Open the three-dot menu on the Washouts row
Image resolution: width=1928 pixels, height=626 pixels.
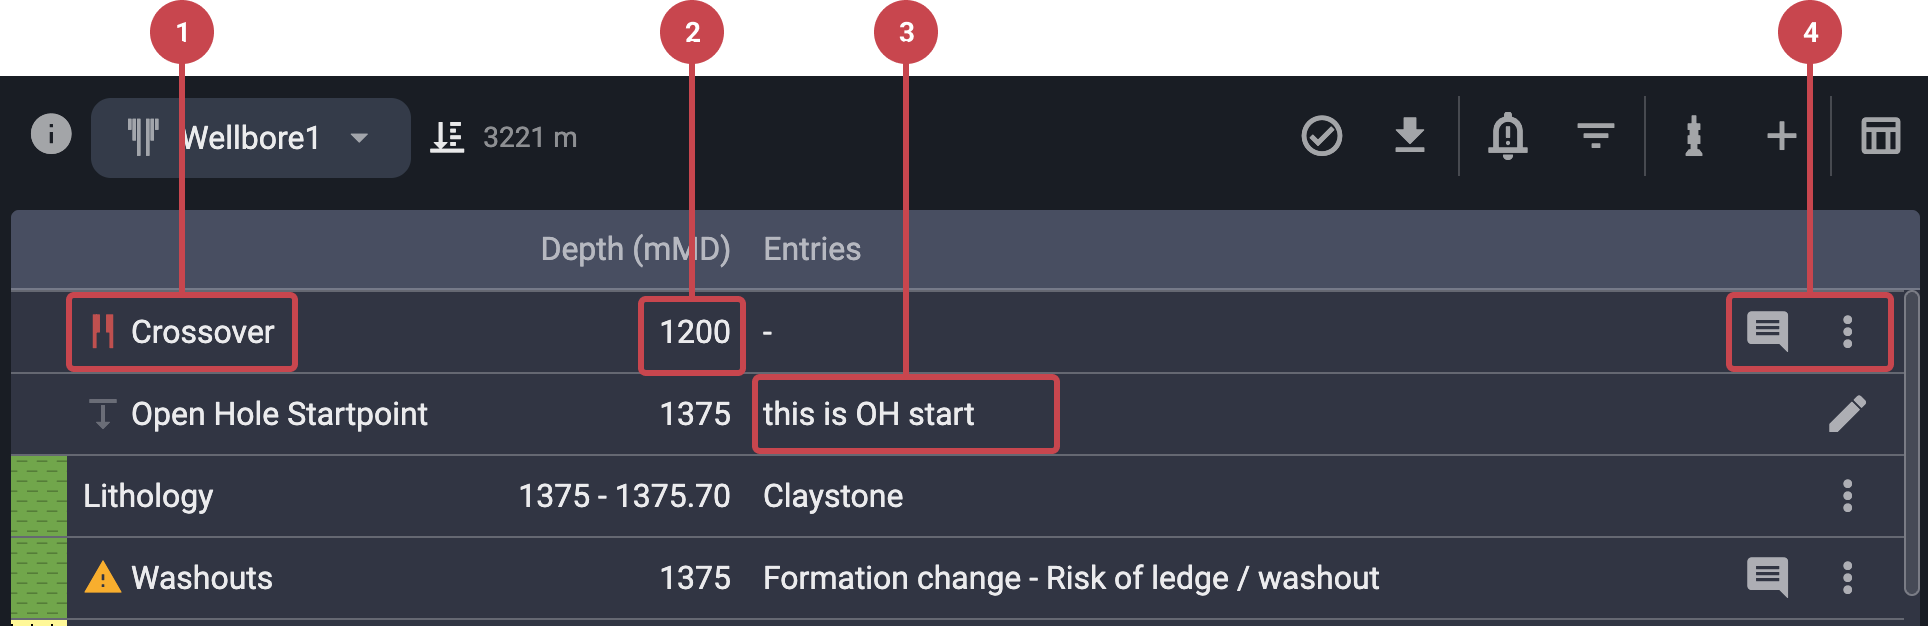coord(1847,577)
